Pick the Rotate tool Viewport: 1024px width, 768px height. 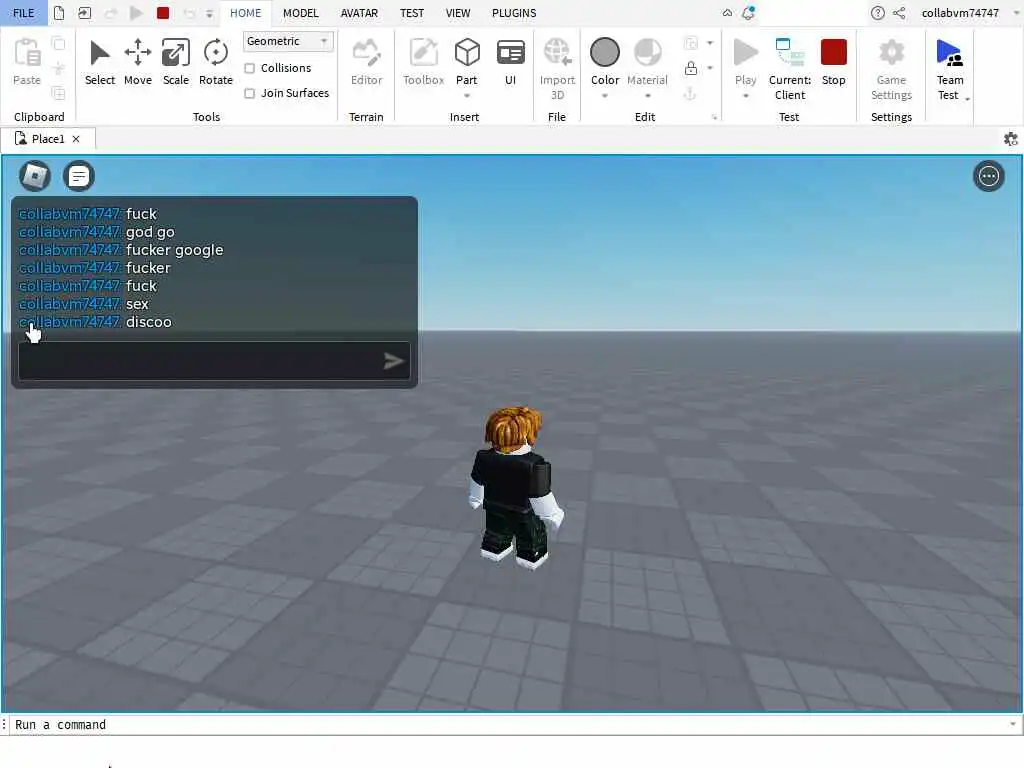pos(216,63)
